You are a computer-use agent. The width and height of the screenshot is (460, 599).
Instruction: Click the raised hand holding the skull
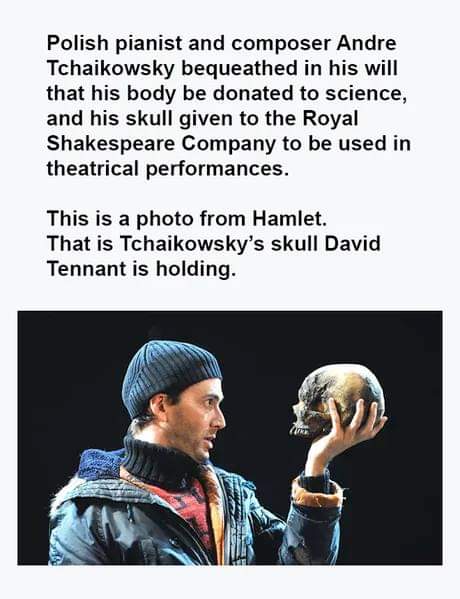coord(343,435)
